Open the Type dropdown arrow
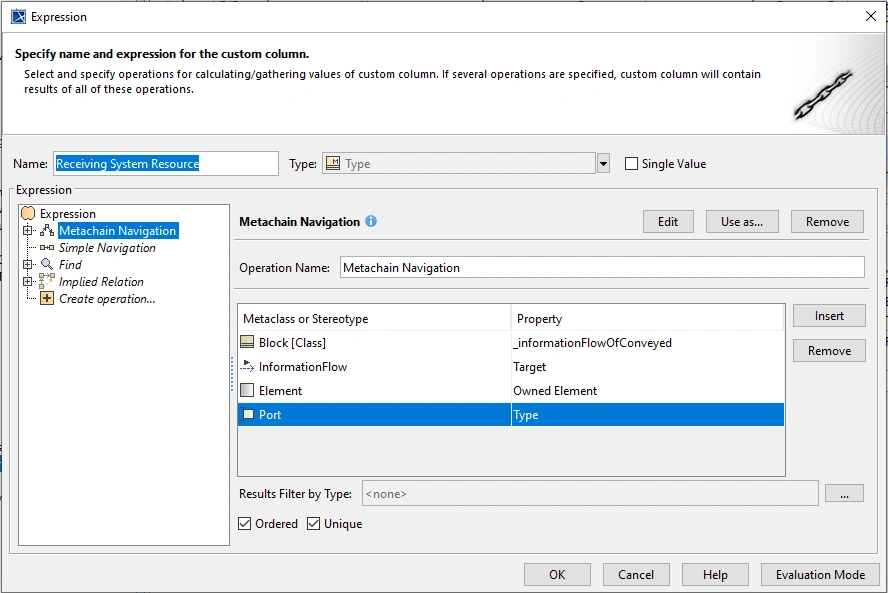 603,164
